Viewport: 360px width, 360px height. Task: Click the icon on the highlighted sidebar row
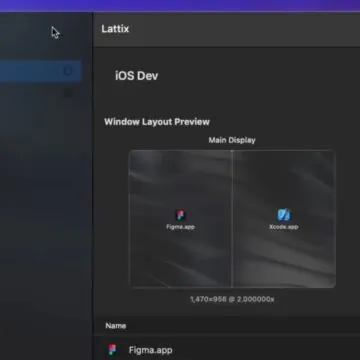68,71
